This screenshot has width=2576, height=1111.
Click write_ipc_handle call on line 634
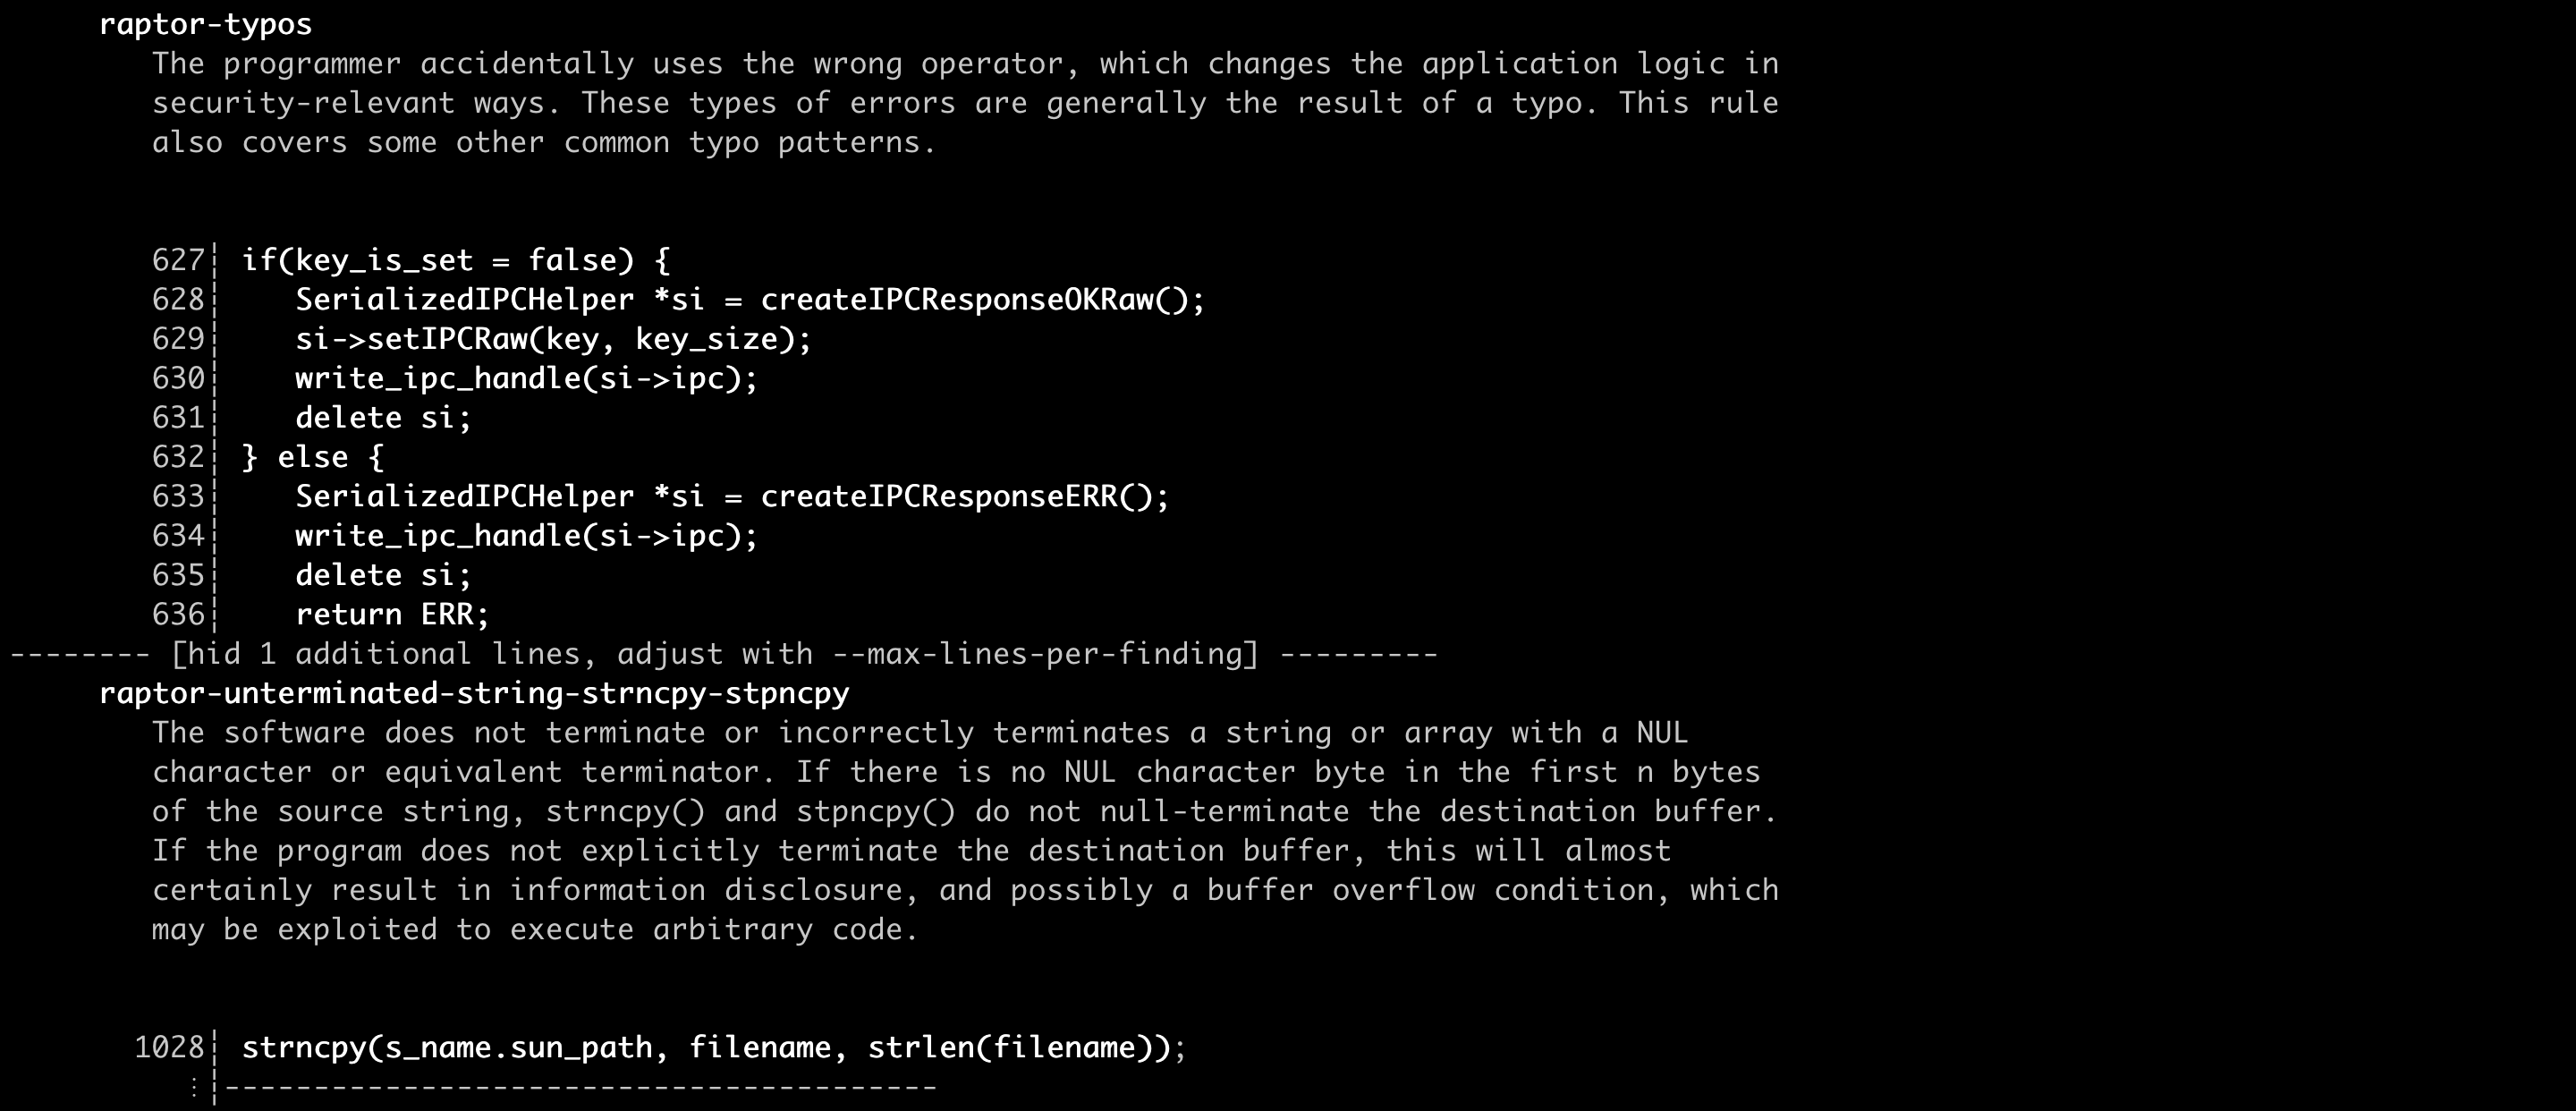tap(526, 536)
